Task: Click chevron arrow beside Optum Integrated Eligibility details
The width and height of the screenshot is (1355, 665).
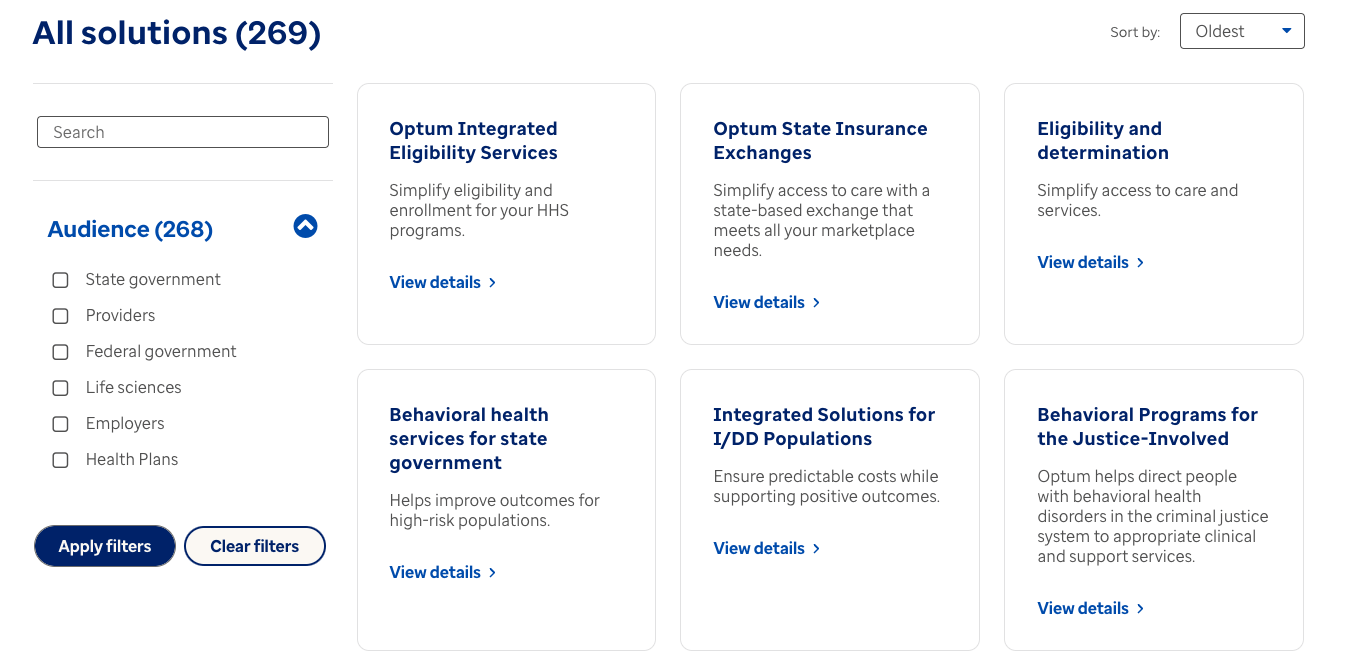Action: [492, 283]
